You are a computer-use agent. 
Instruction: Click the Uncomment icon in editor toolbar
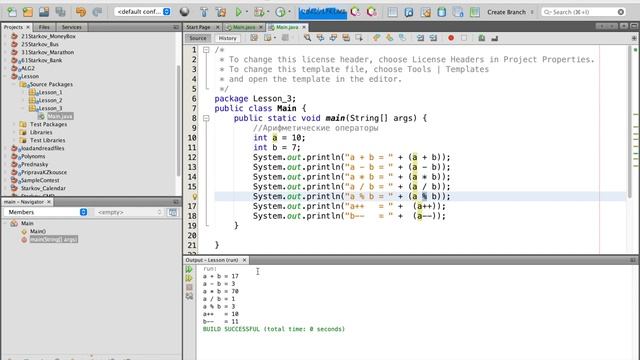495,38
